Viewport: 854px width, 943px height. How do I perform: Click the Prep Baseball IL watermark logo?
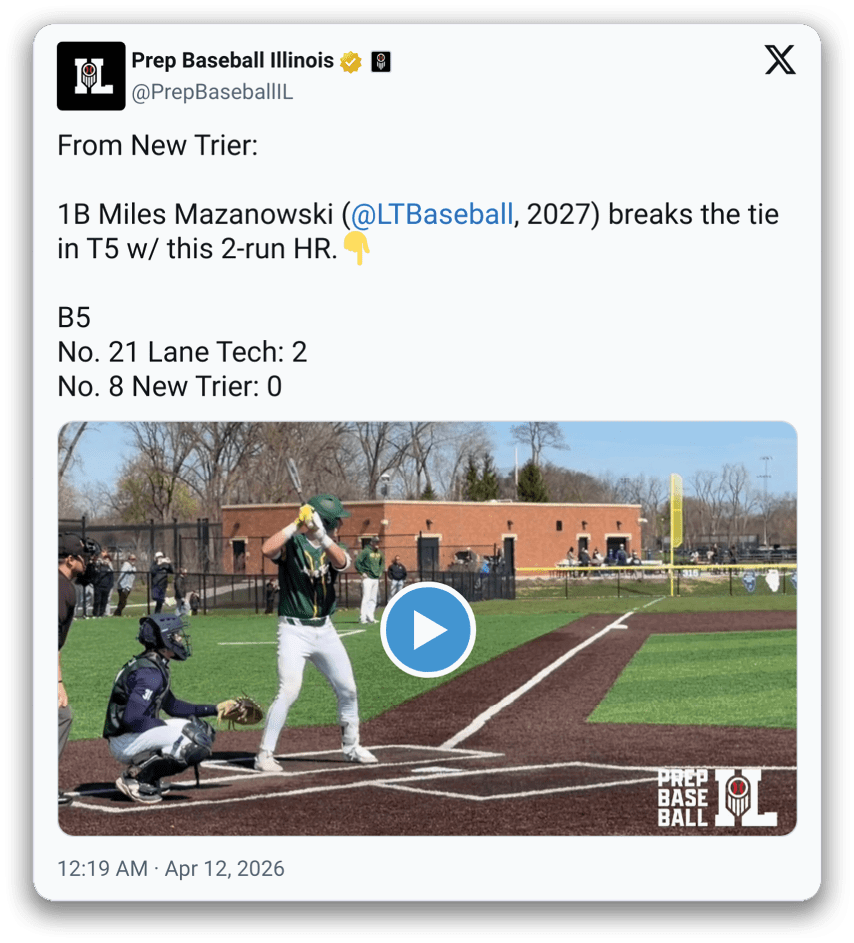click(717, 798)
